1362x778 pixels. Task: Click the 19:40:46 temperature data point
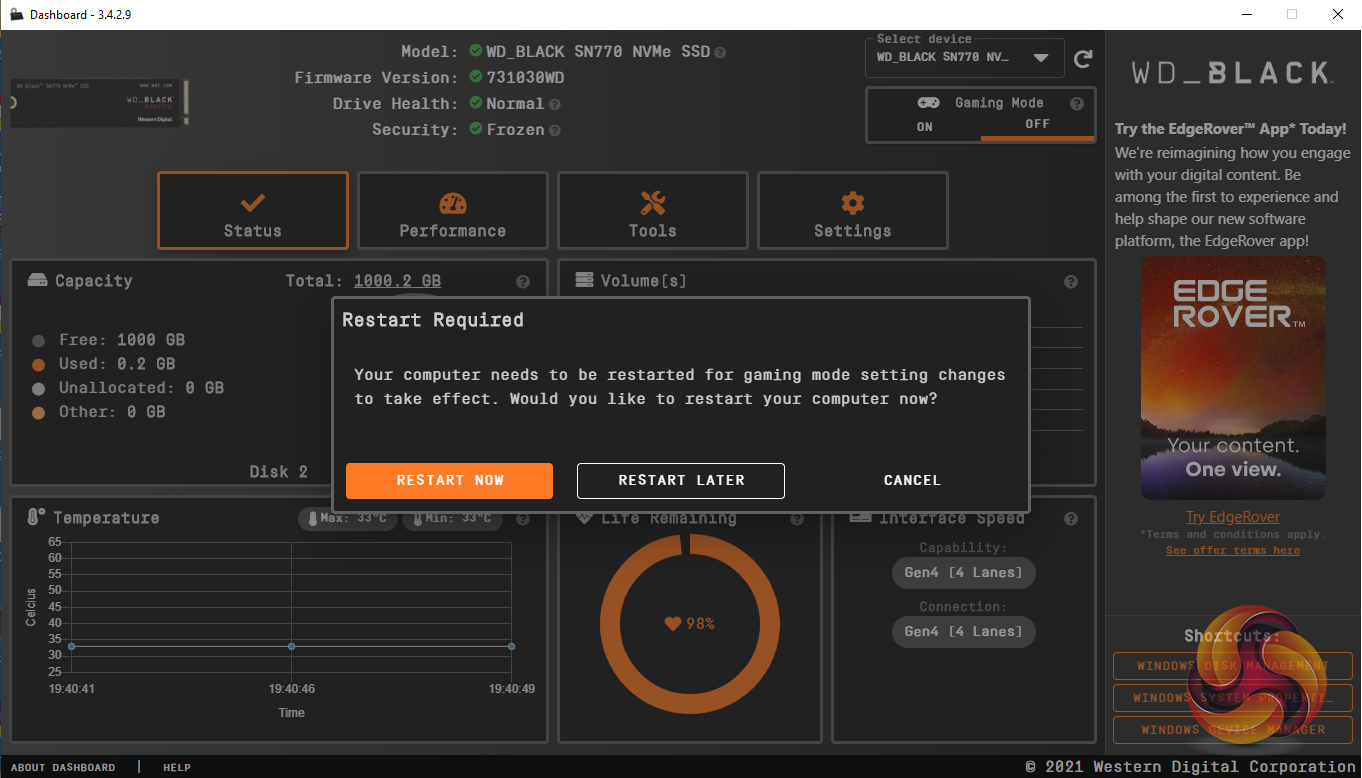point(291,647)
